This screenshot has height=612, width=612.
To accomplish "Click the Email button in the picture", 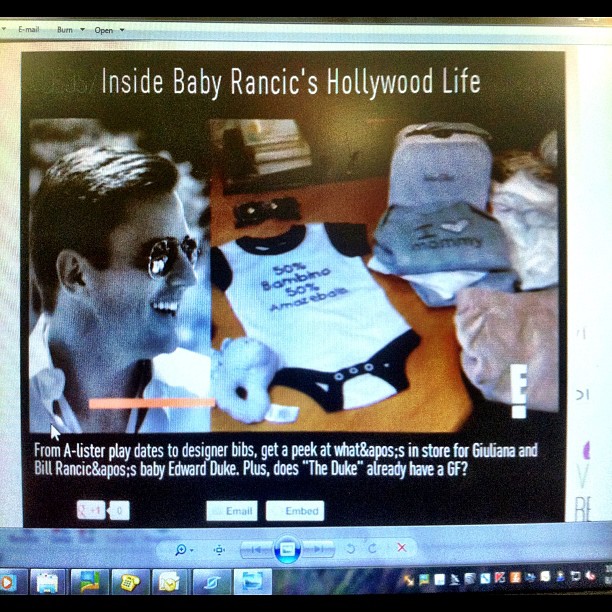I will pyautogui.click(x=232, y=511).
